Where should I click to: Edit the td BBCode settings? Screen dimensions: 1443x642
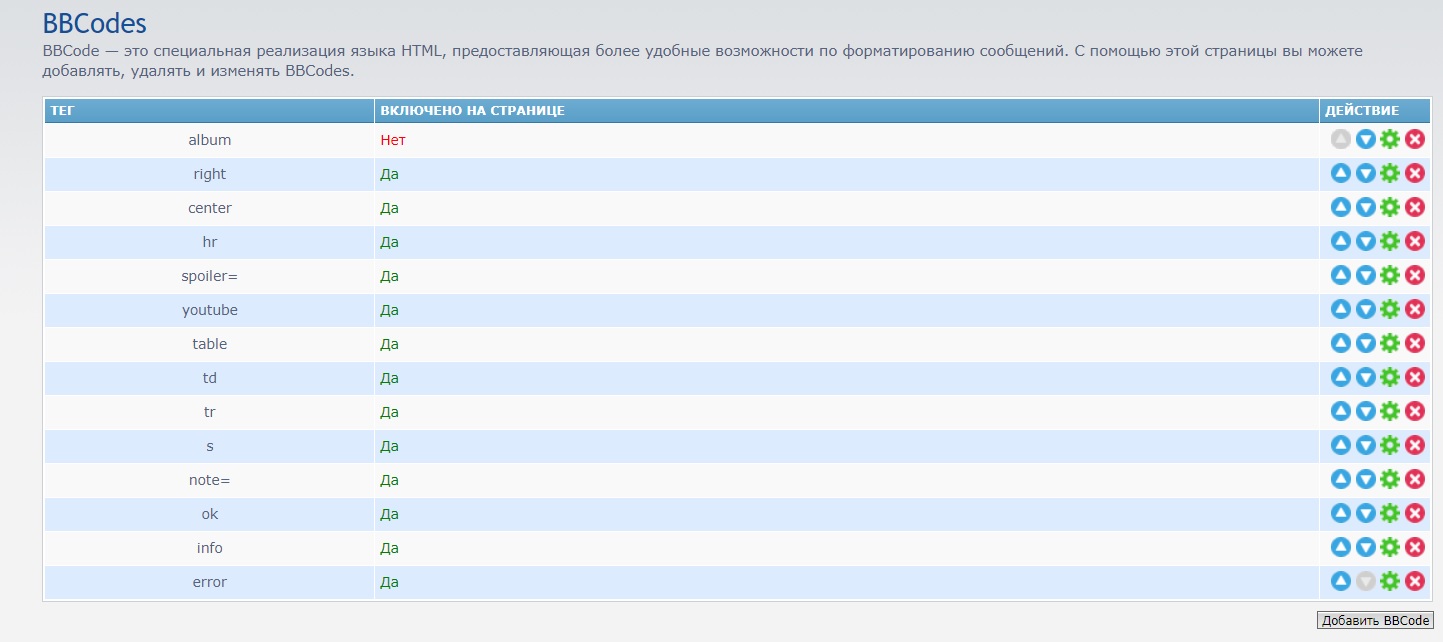1390,378
